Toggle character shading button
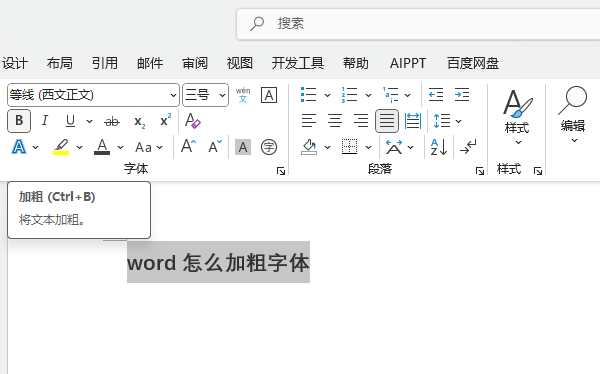The width and height of the screenshot is (600, 374). click(243, 147)
